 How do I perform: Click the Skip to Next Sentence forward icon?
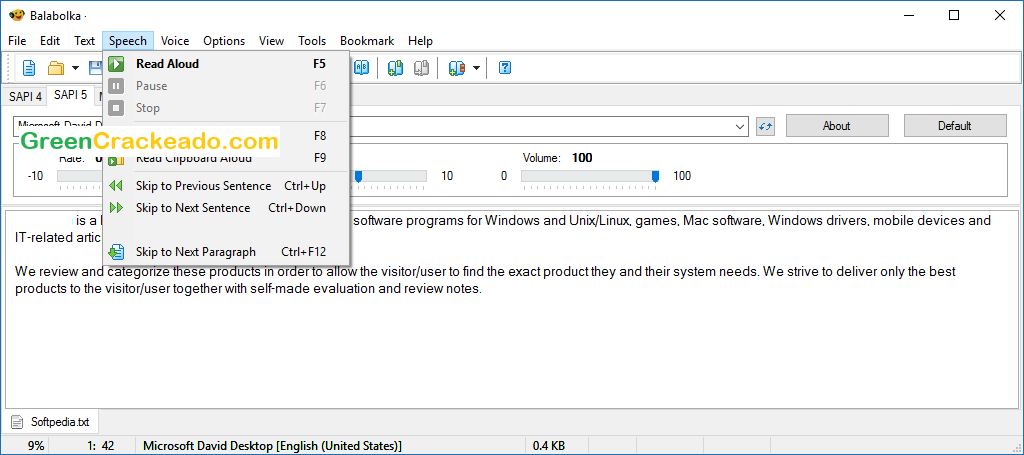pyautogui.click(x=116, y=208)
